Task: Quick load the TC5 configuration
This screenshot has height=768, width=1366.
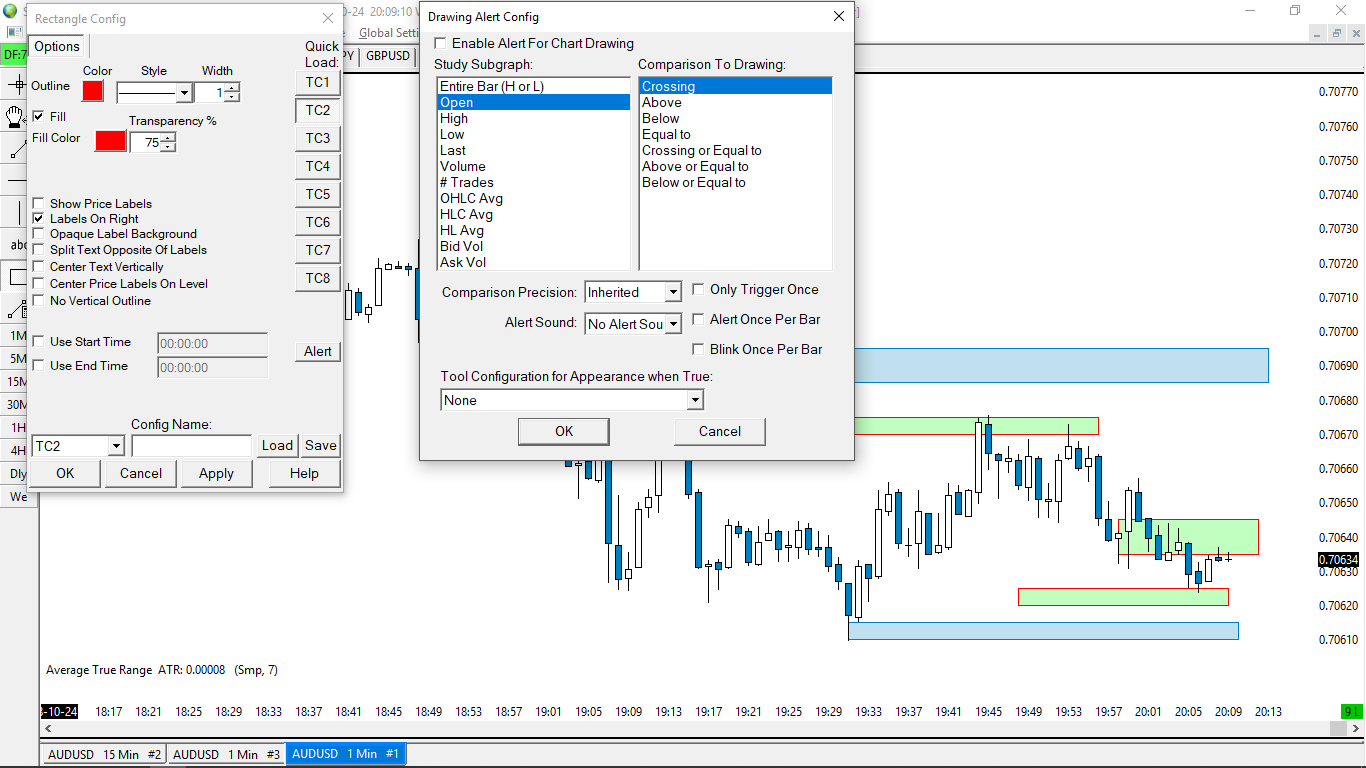Action: tap(318, 194)
